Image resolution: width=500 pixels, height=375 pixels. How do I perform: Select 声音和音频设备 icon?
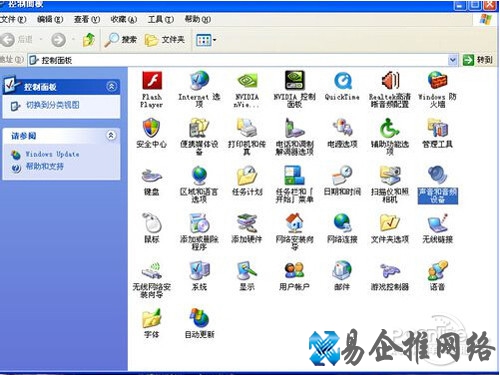438,184
